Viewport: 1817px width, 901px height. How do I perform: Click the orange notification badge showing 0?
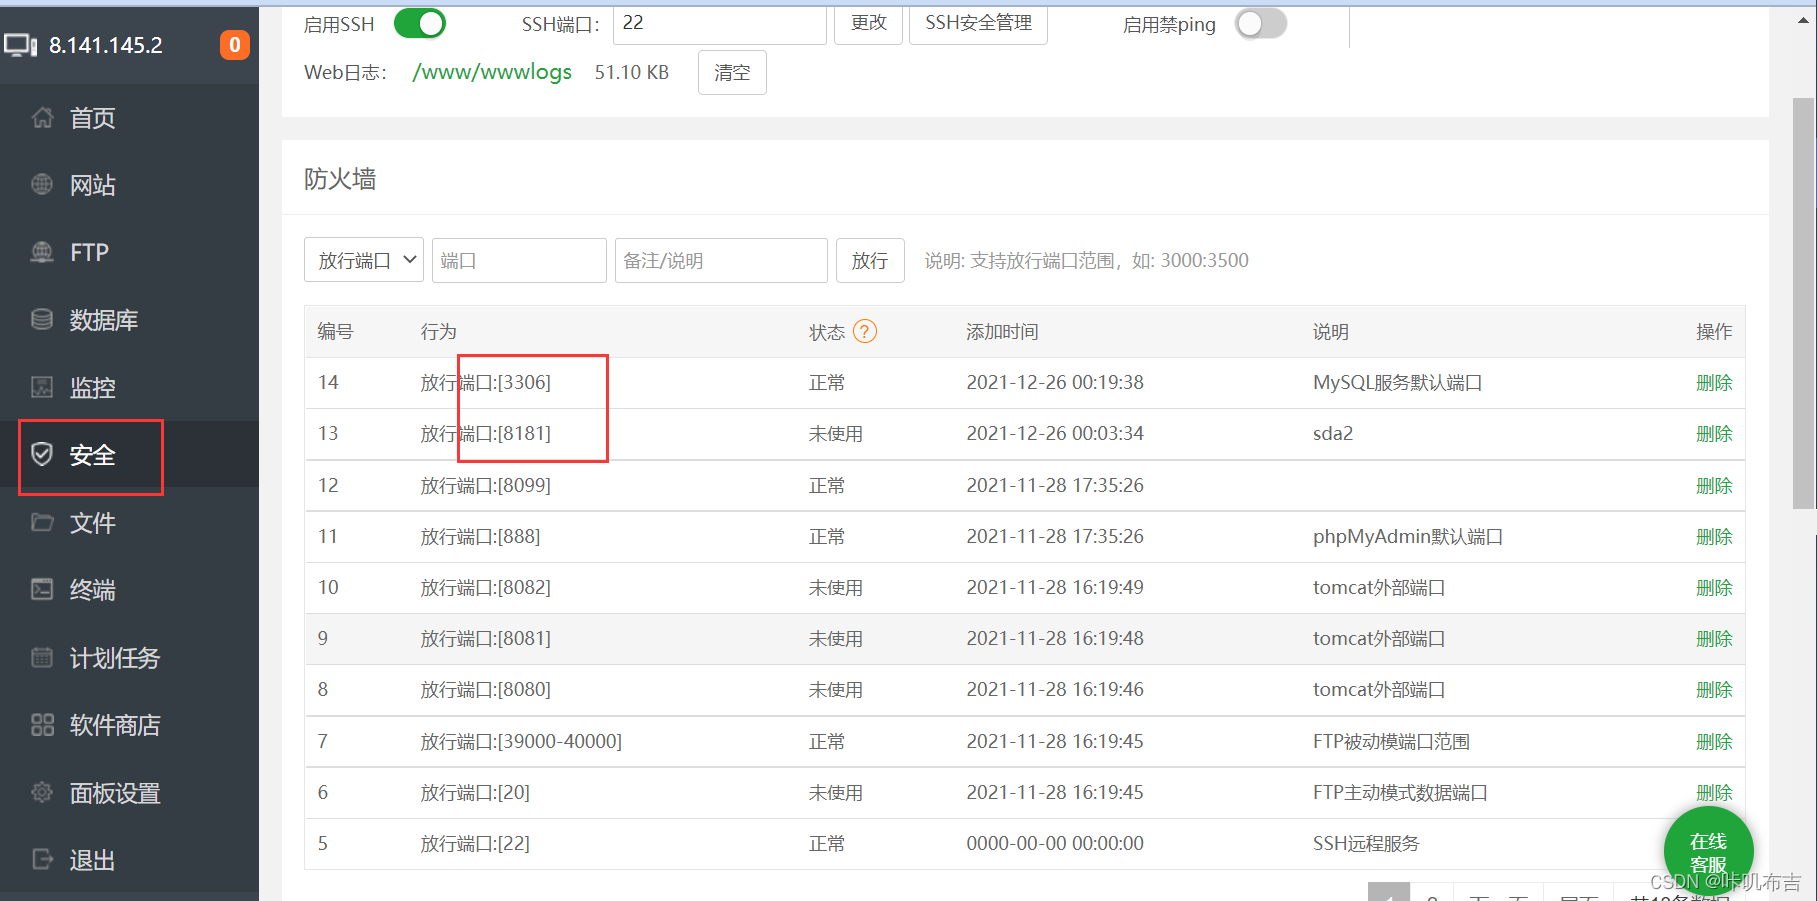pyautogui.click(x=235, y=45)
